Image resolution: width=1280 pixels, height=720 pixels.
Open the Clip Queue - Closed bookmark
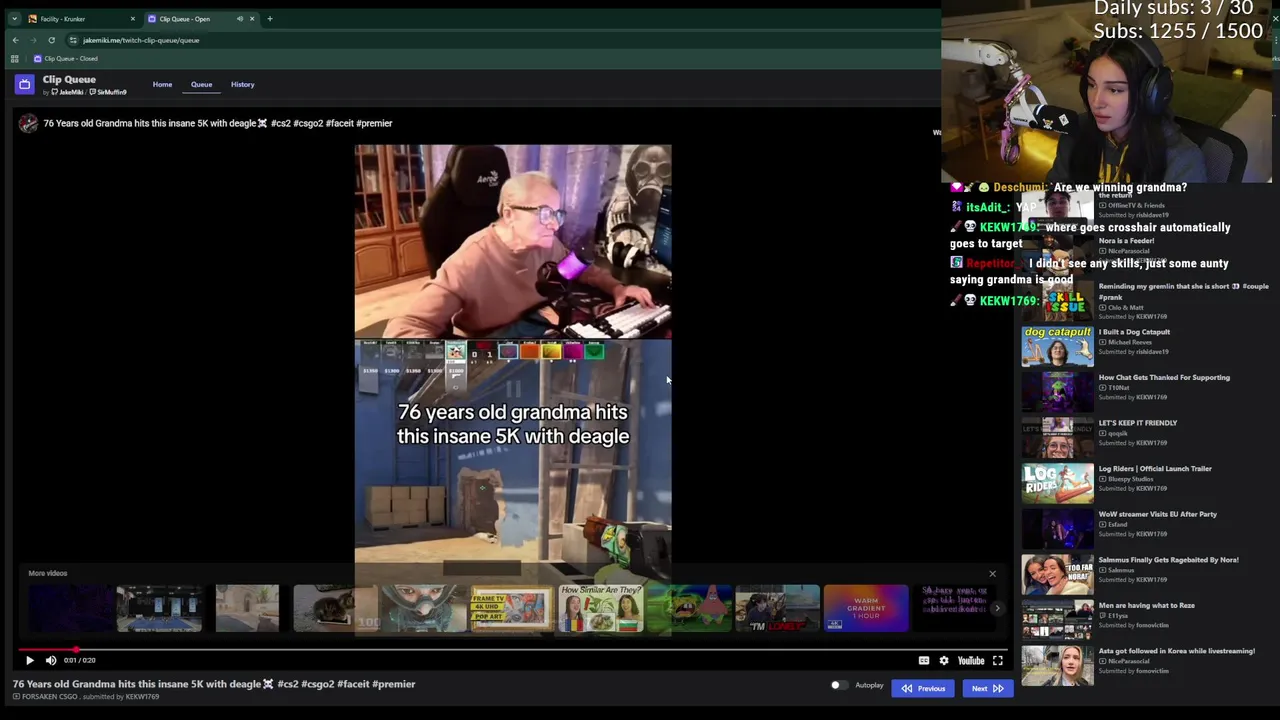(65, 58)
